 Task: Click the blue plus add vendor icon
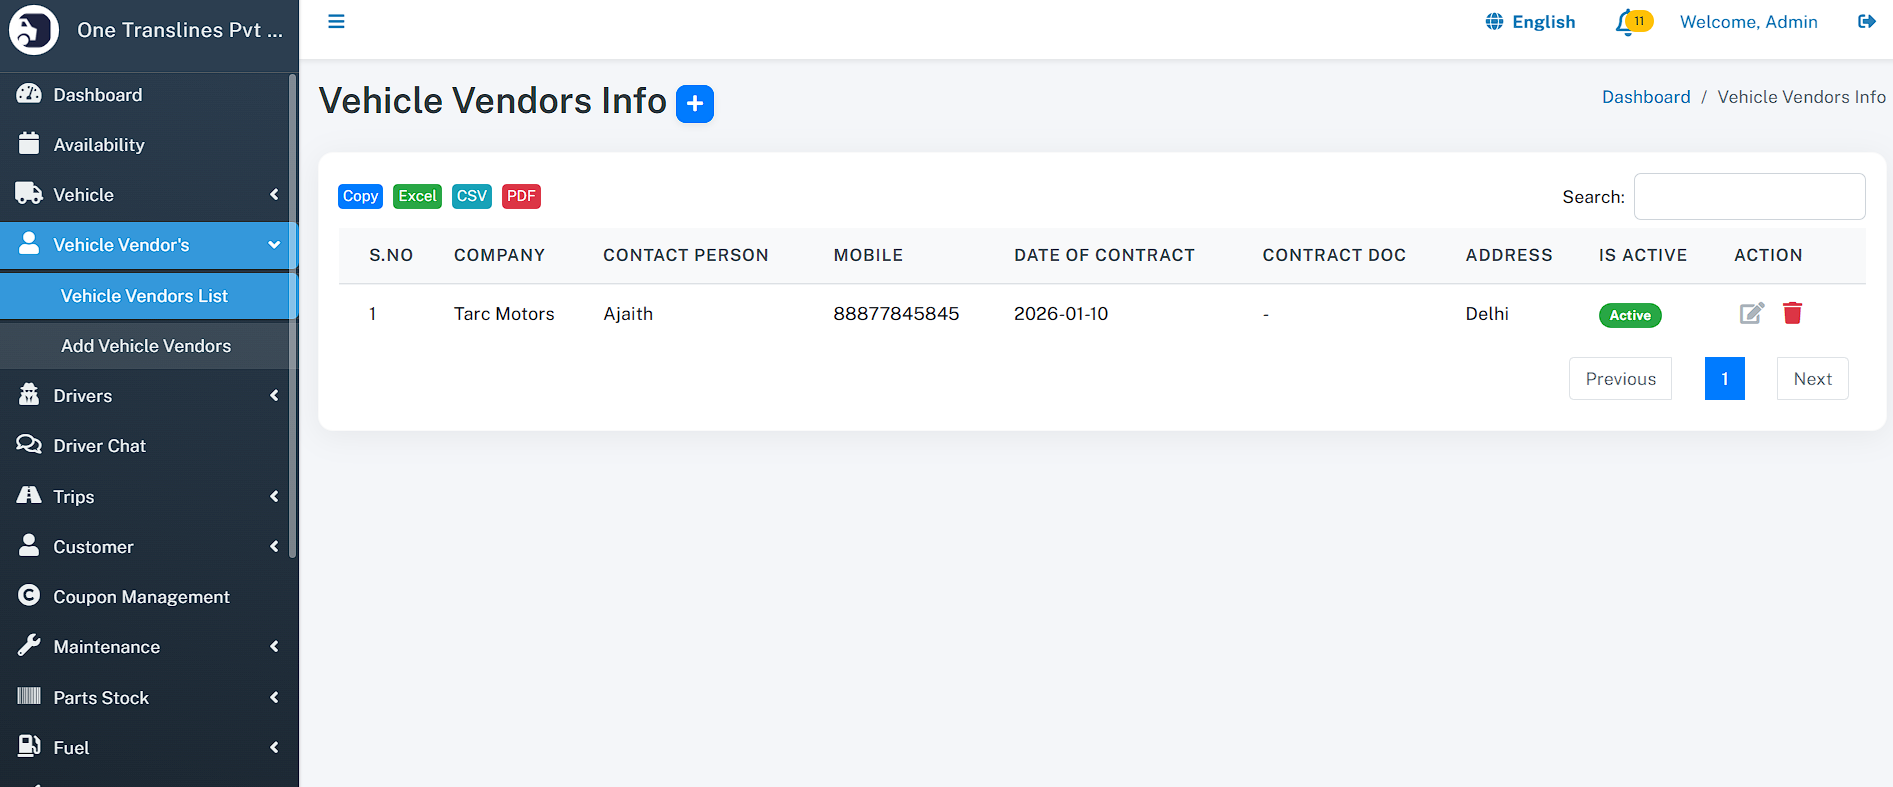click(x=694, y=104)
